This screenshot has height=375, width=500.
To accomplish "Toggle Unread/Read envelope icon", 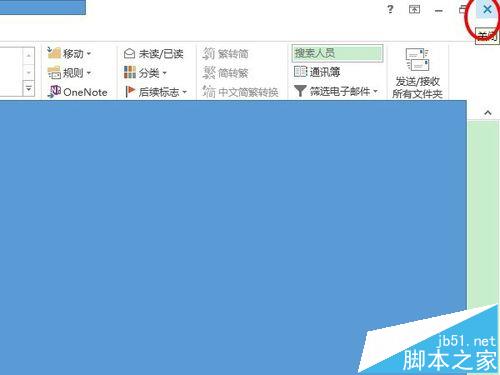I will coord(129,53).
